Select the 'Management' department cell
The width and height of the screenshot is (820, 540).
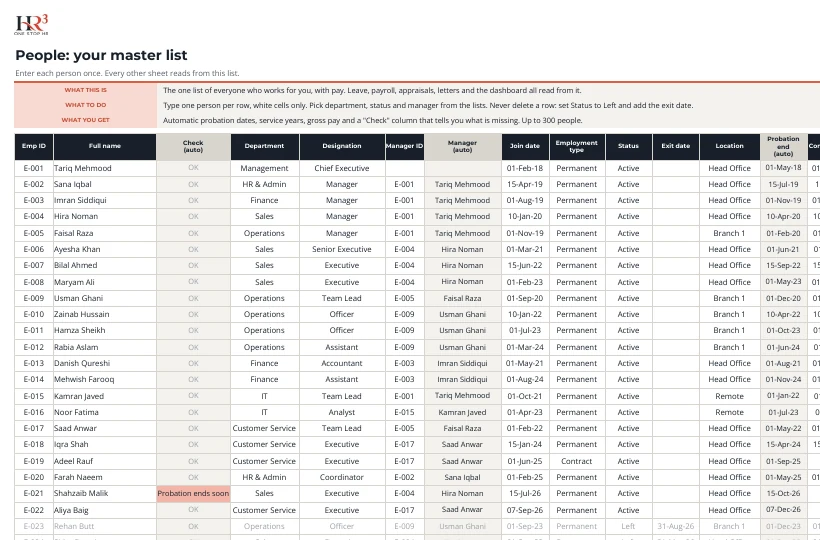[x=265, y=168]
